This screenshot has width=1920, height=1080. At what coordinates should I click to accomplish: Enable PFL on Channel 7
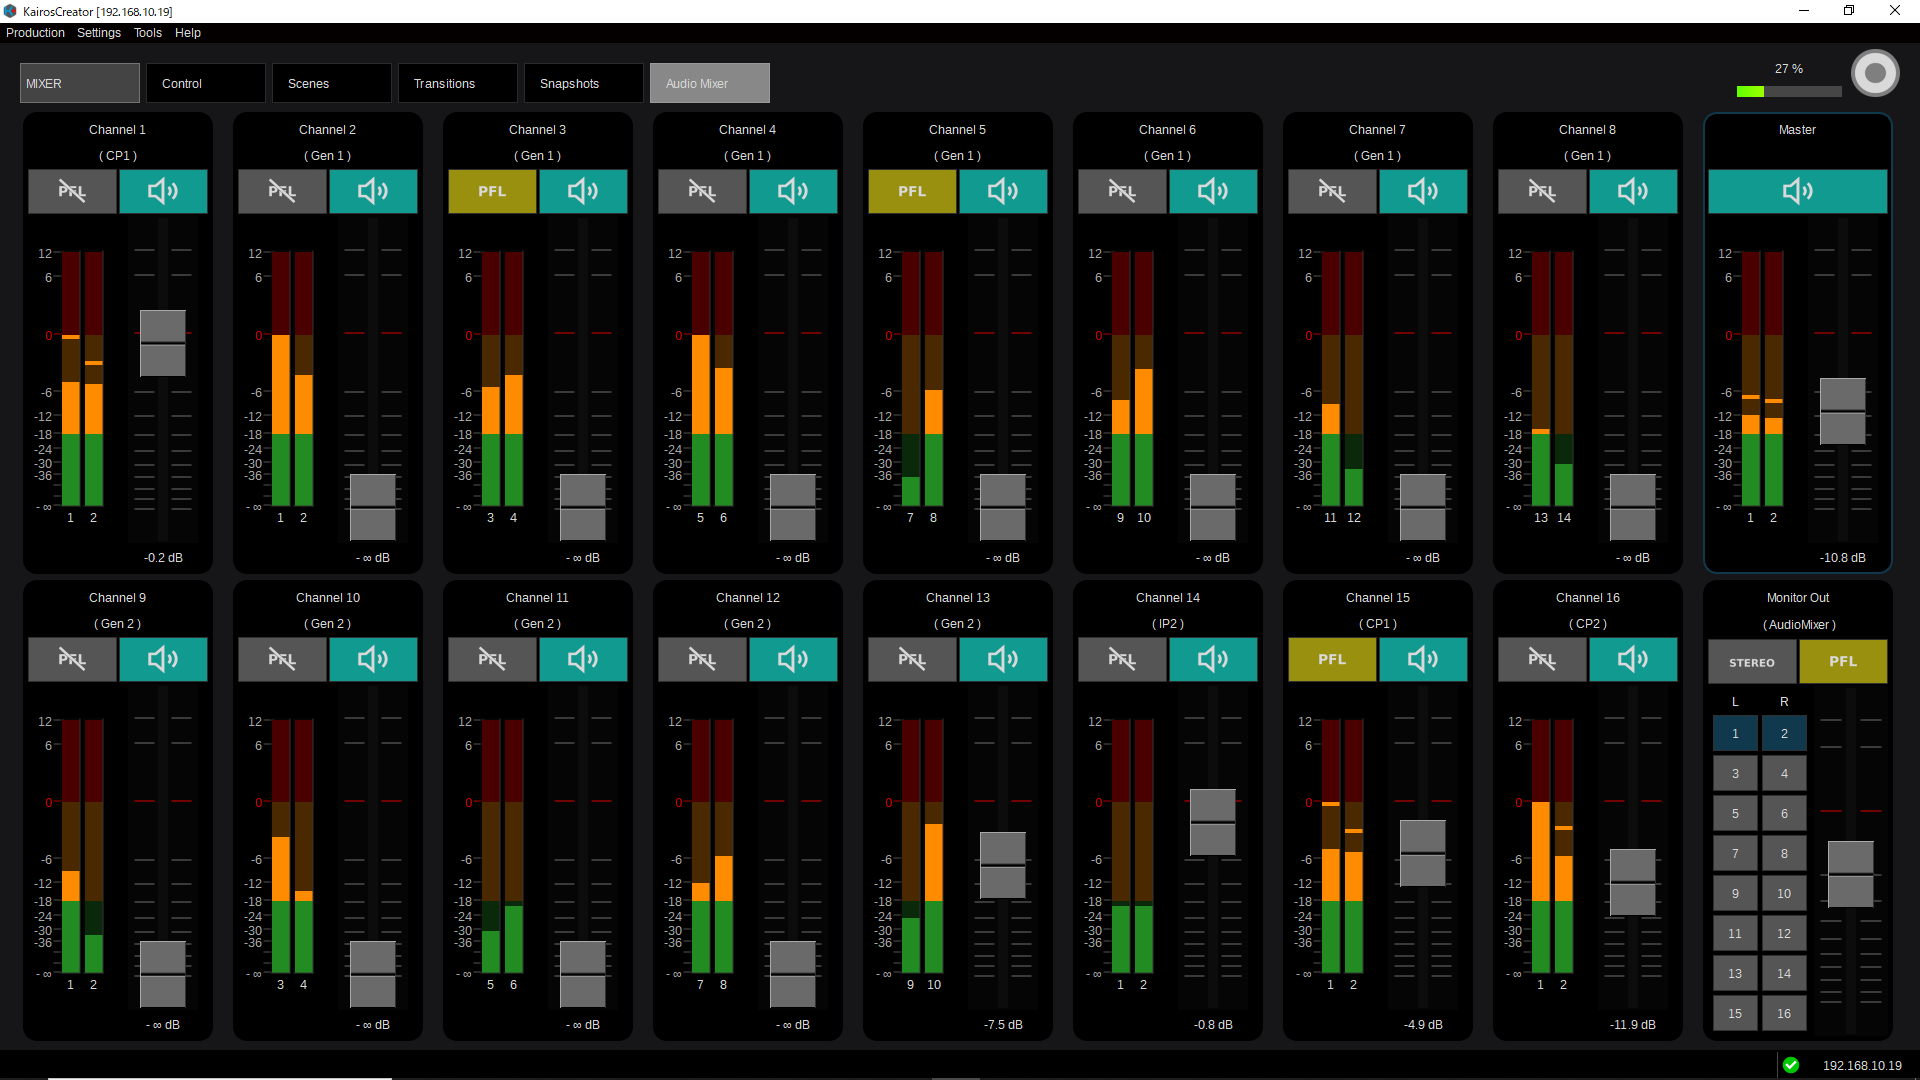[1332, 191]
